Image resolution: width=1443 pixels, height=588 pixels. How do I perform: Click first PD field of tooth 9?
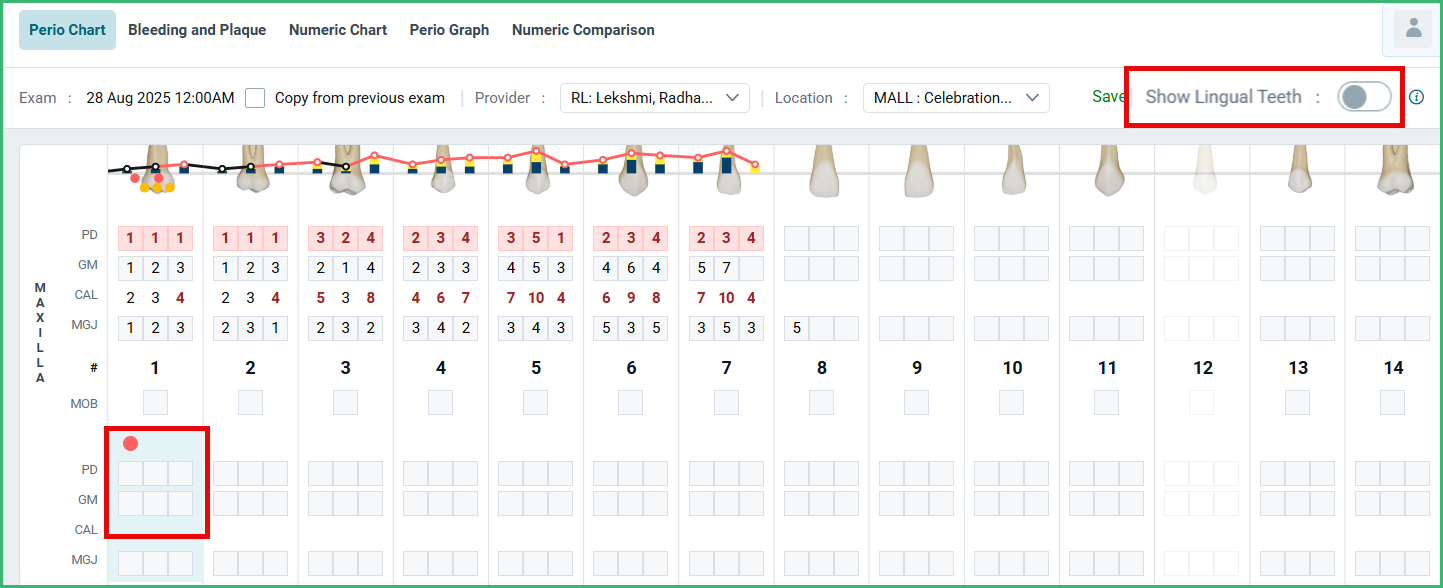[892, 238]
